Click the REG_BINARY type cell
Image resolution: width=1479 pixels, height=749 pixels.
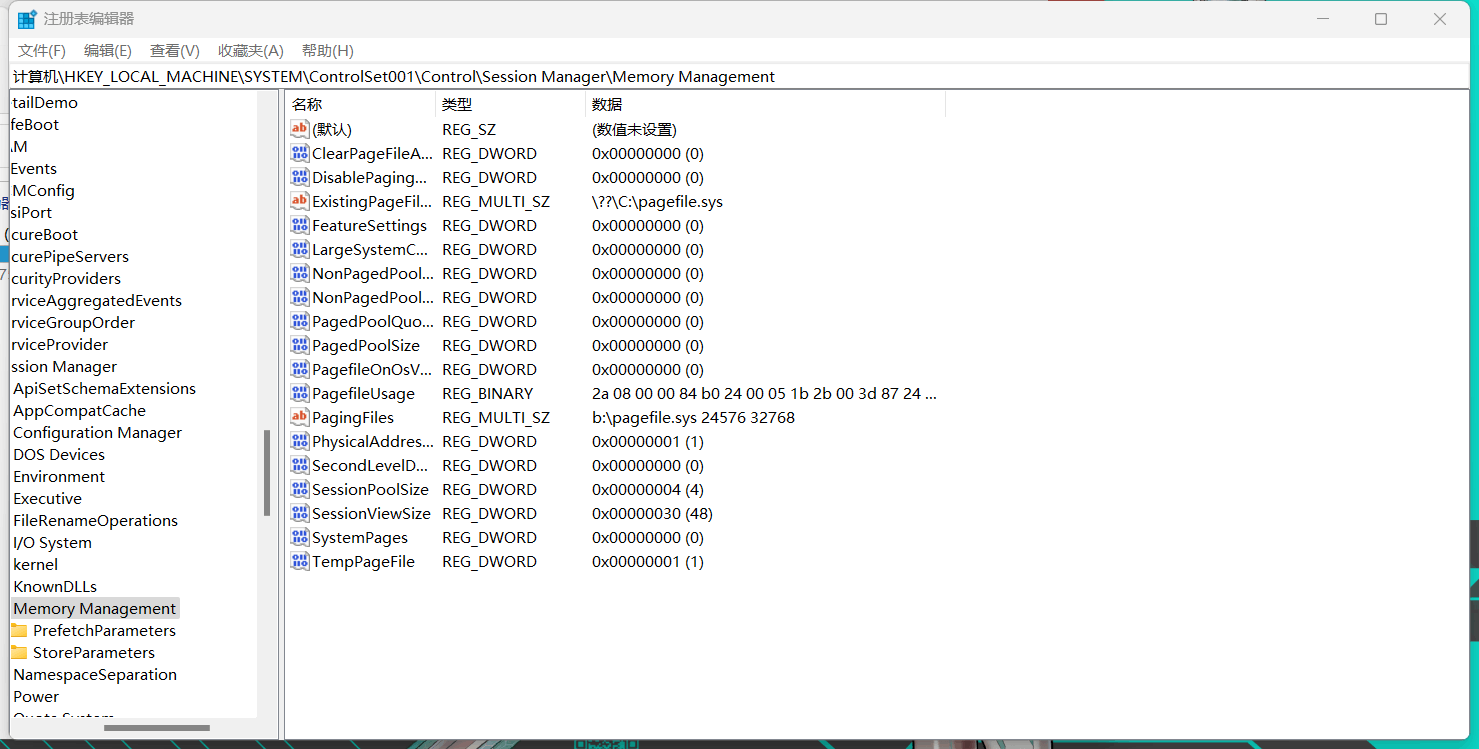(x=488, y=393)
